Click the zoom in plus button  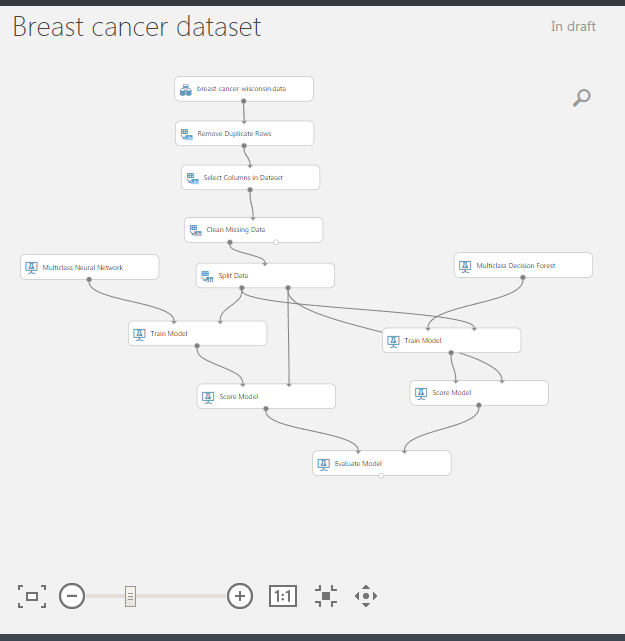[x=240, y=596]
